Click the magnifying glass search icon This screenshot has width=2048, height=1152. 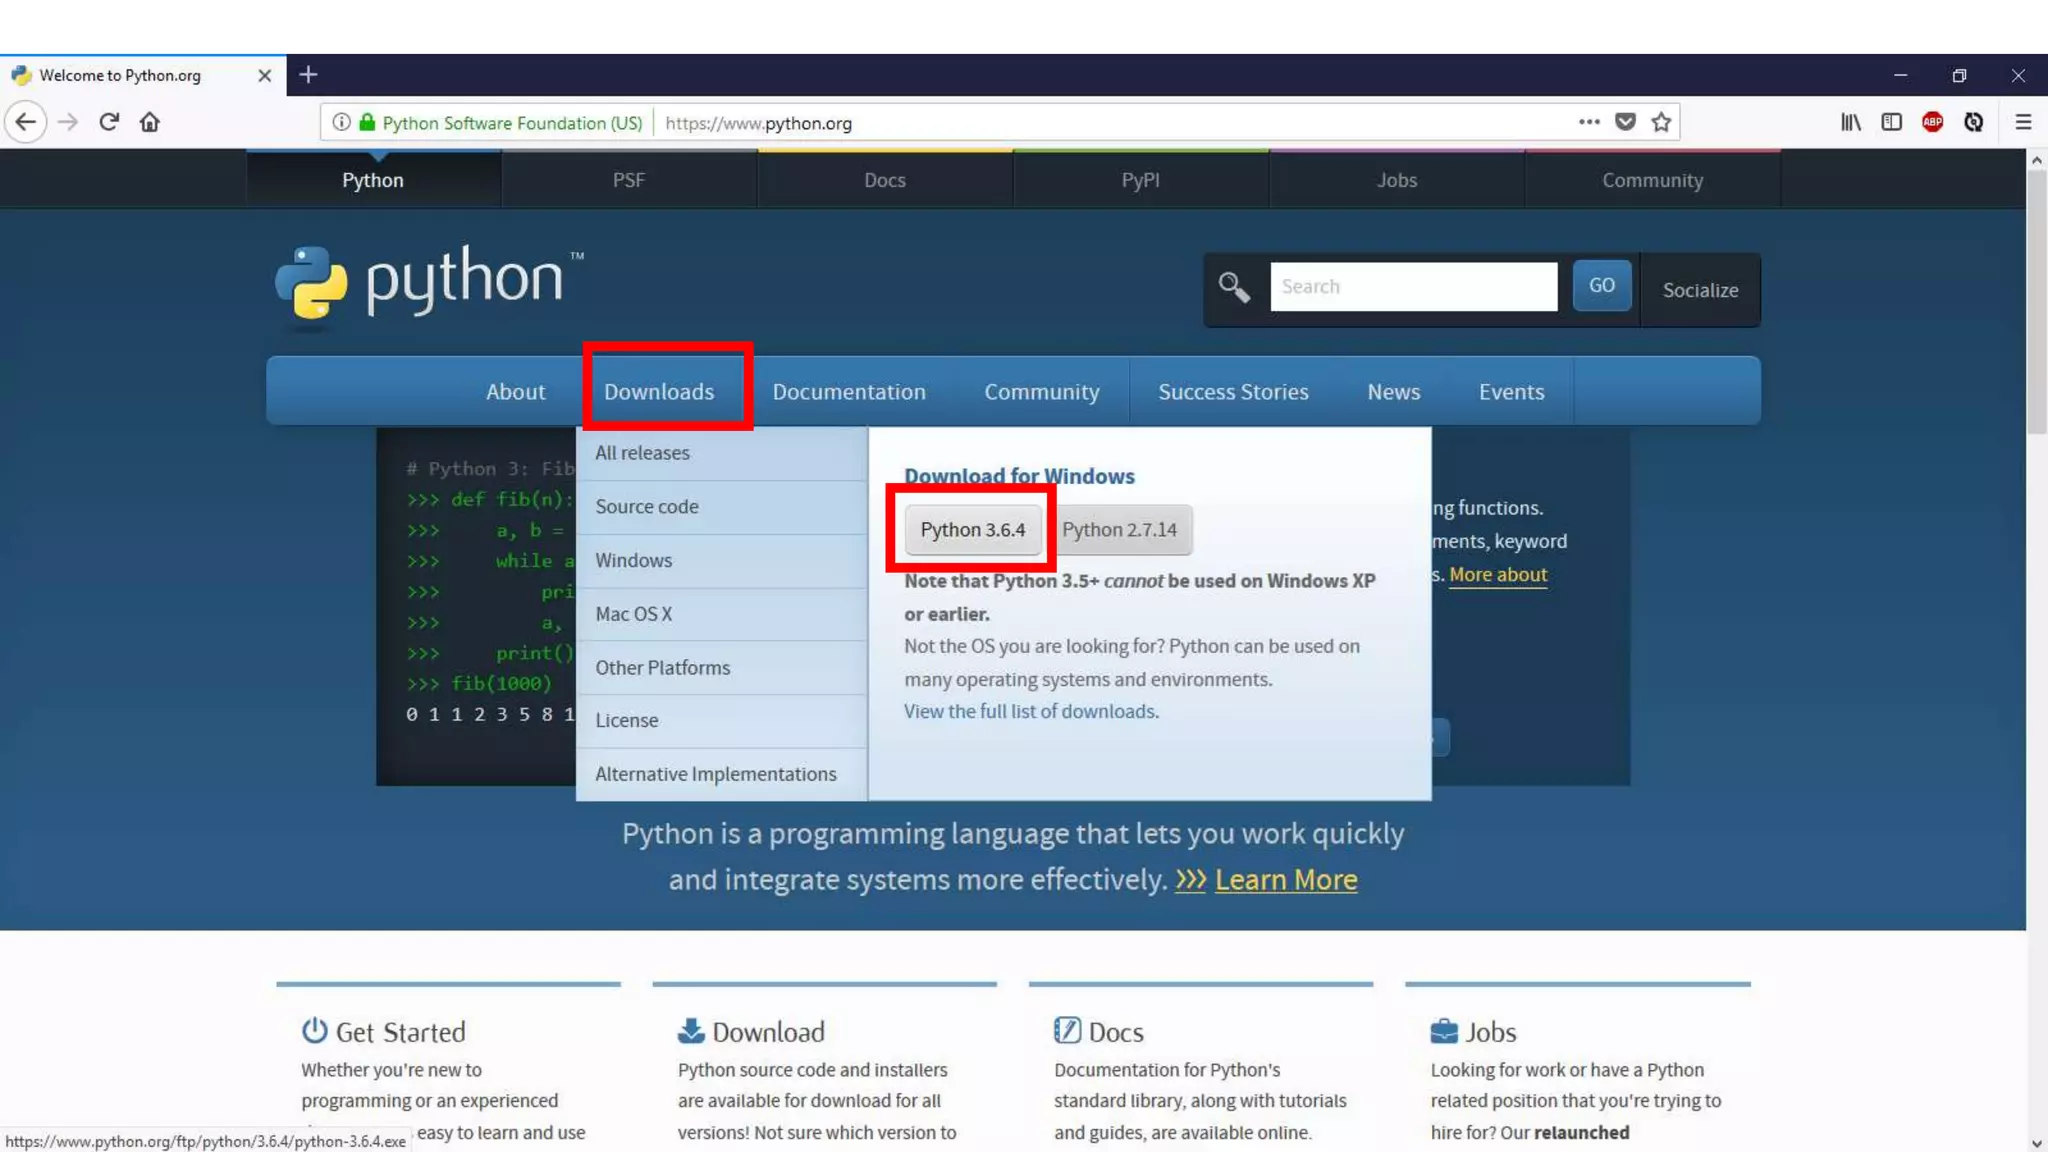click(1234, 287)
